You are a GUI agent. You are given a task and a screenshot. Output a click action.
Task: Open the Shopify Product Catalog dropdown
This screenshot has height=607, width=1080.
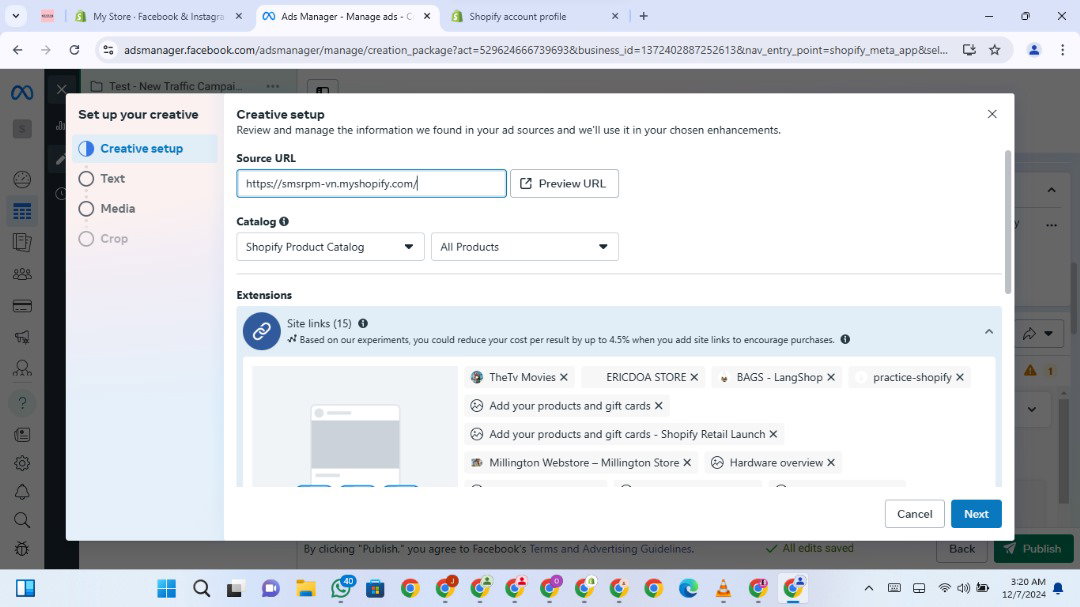coord(330,247)
